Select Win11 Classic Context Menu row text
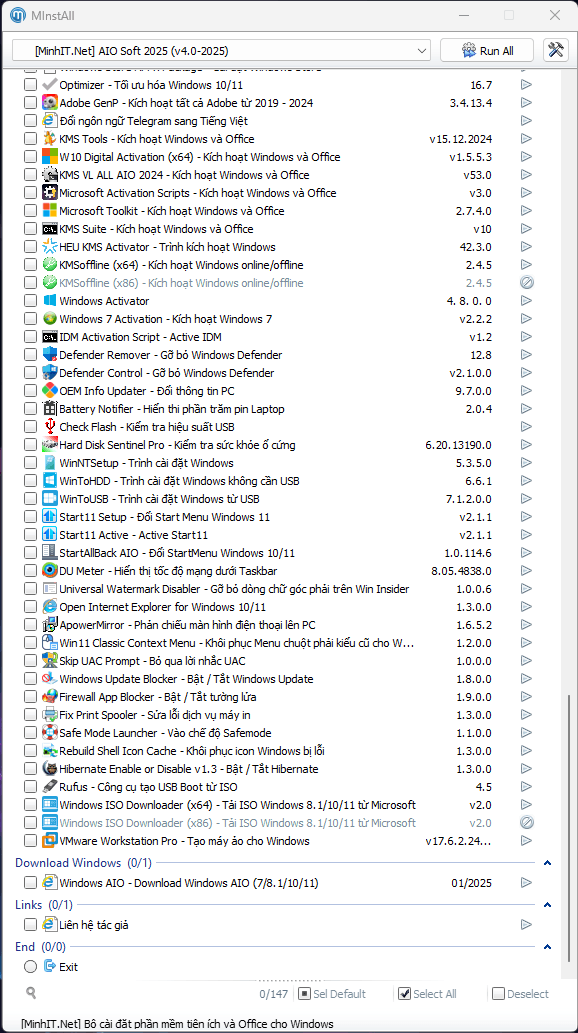Image resolution: width=578 pixels, height=1033 pixels. 237,643
